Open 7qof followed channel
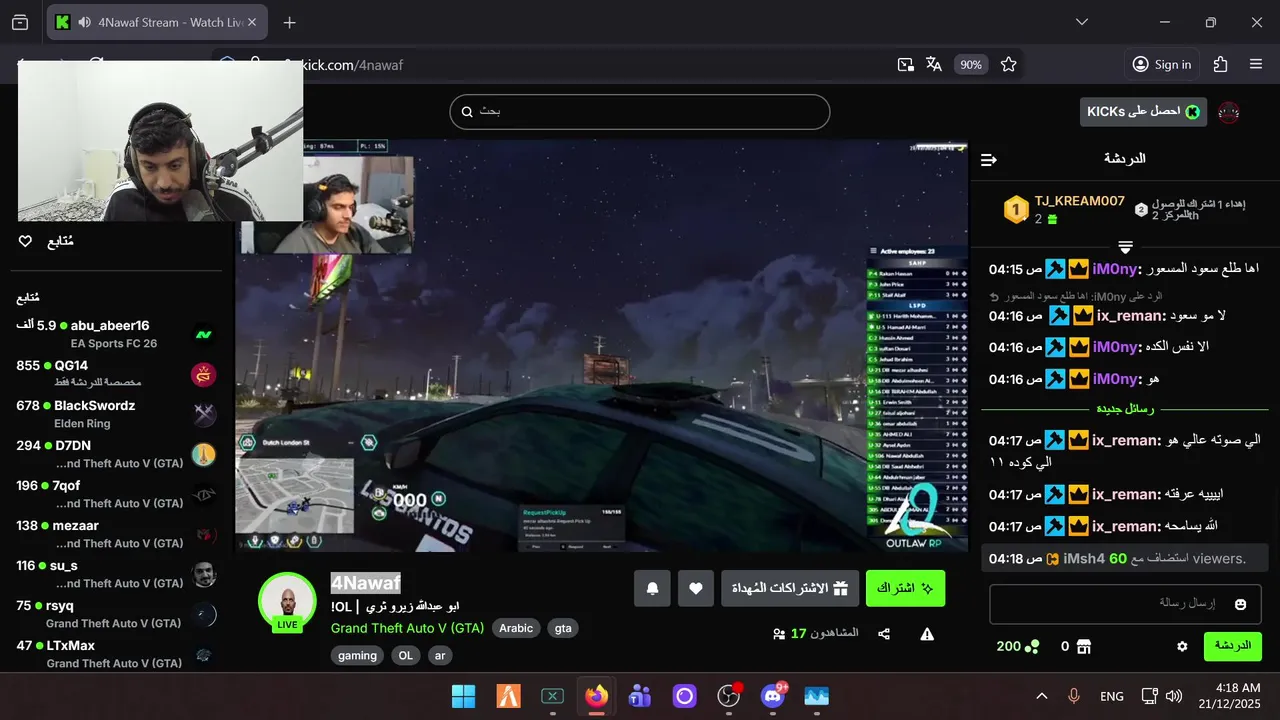The height and width of the screenshot is (720, 1280). coord(116,494)
